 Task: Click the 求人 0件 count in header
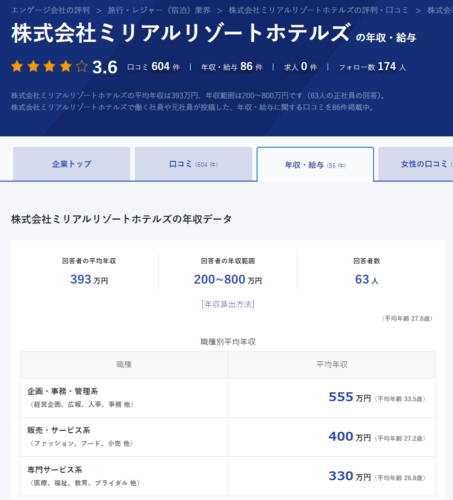pos(300,67)
